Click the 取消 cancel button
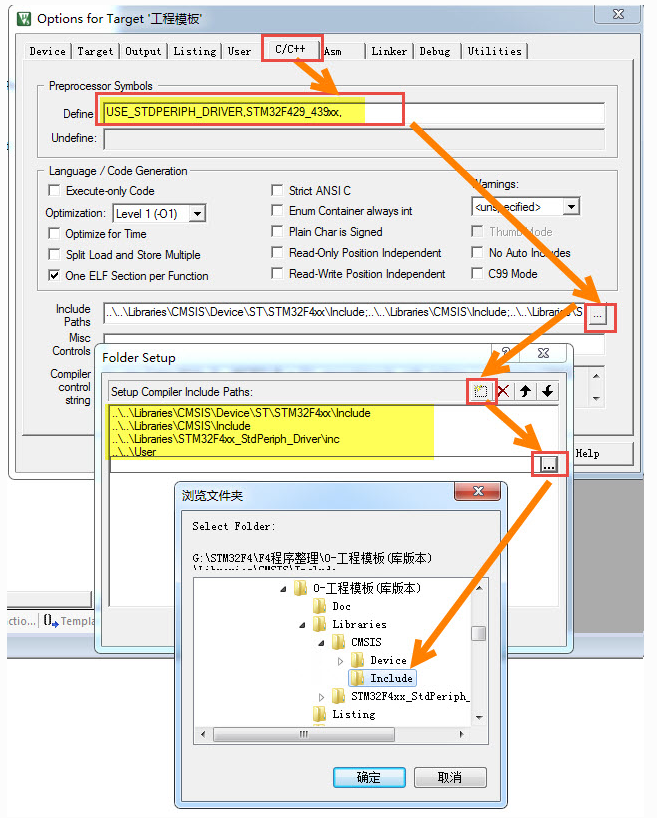 point(449,777)
